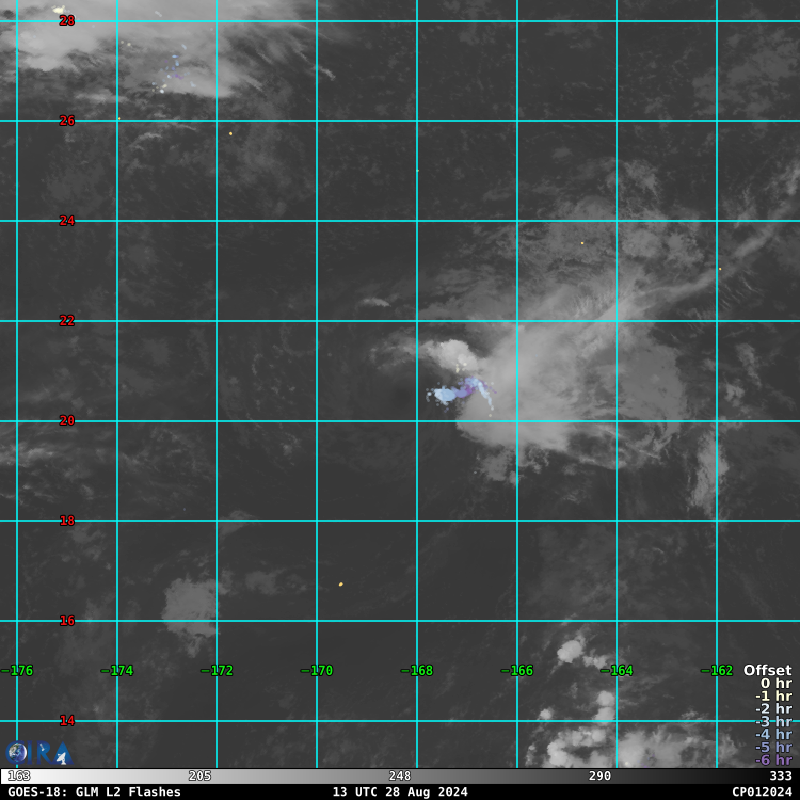Click the colorbar value 248

click(x=399, y=776)
